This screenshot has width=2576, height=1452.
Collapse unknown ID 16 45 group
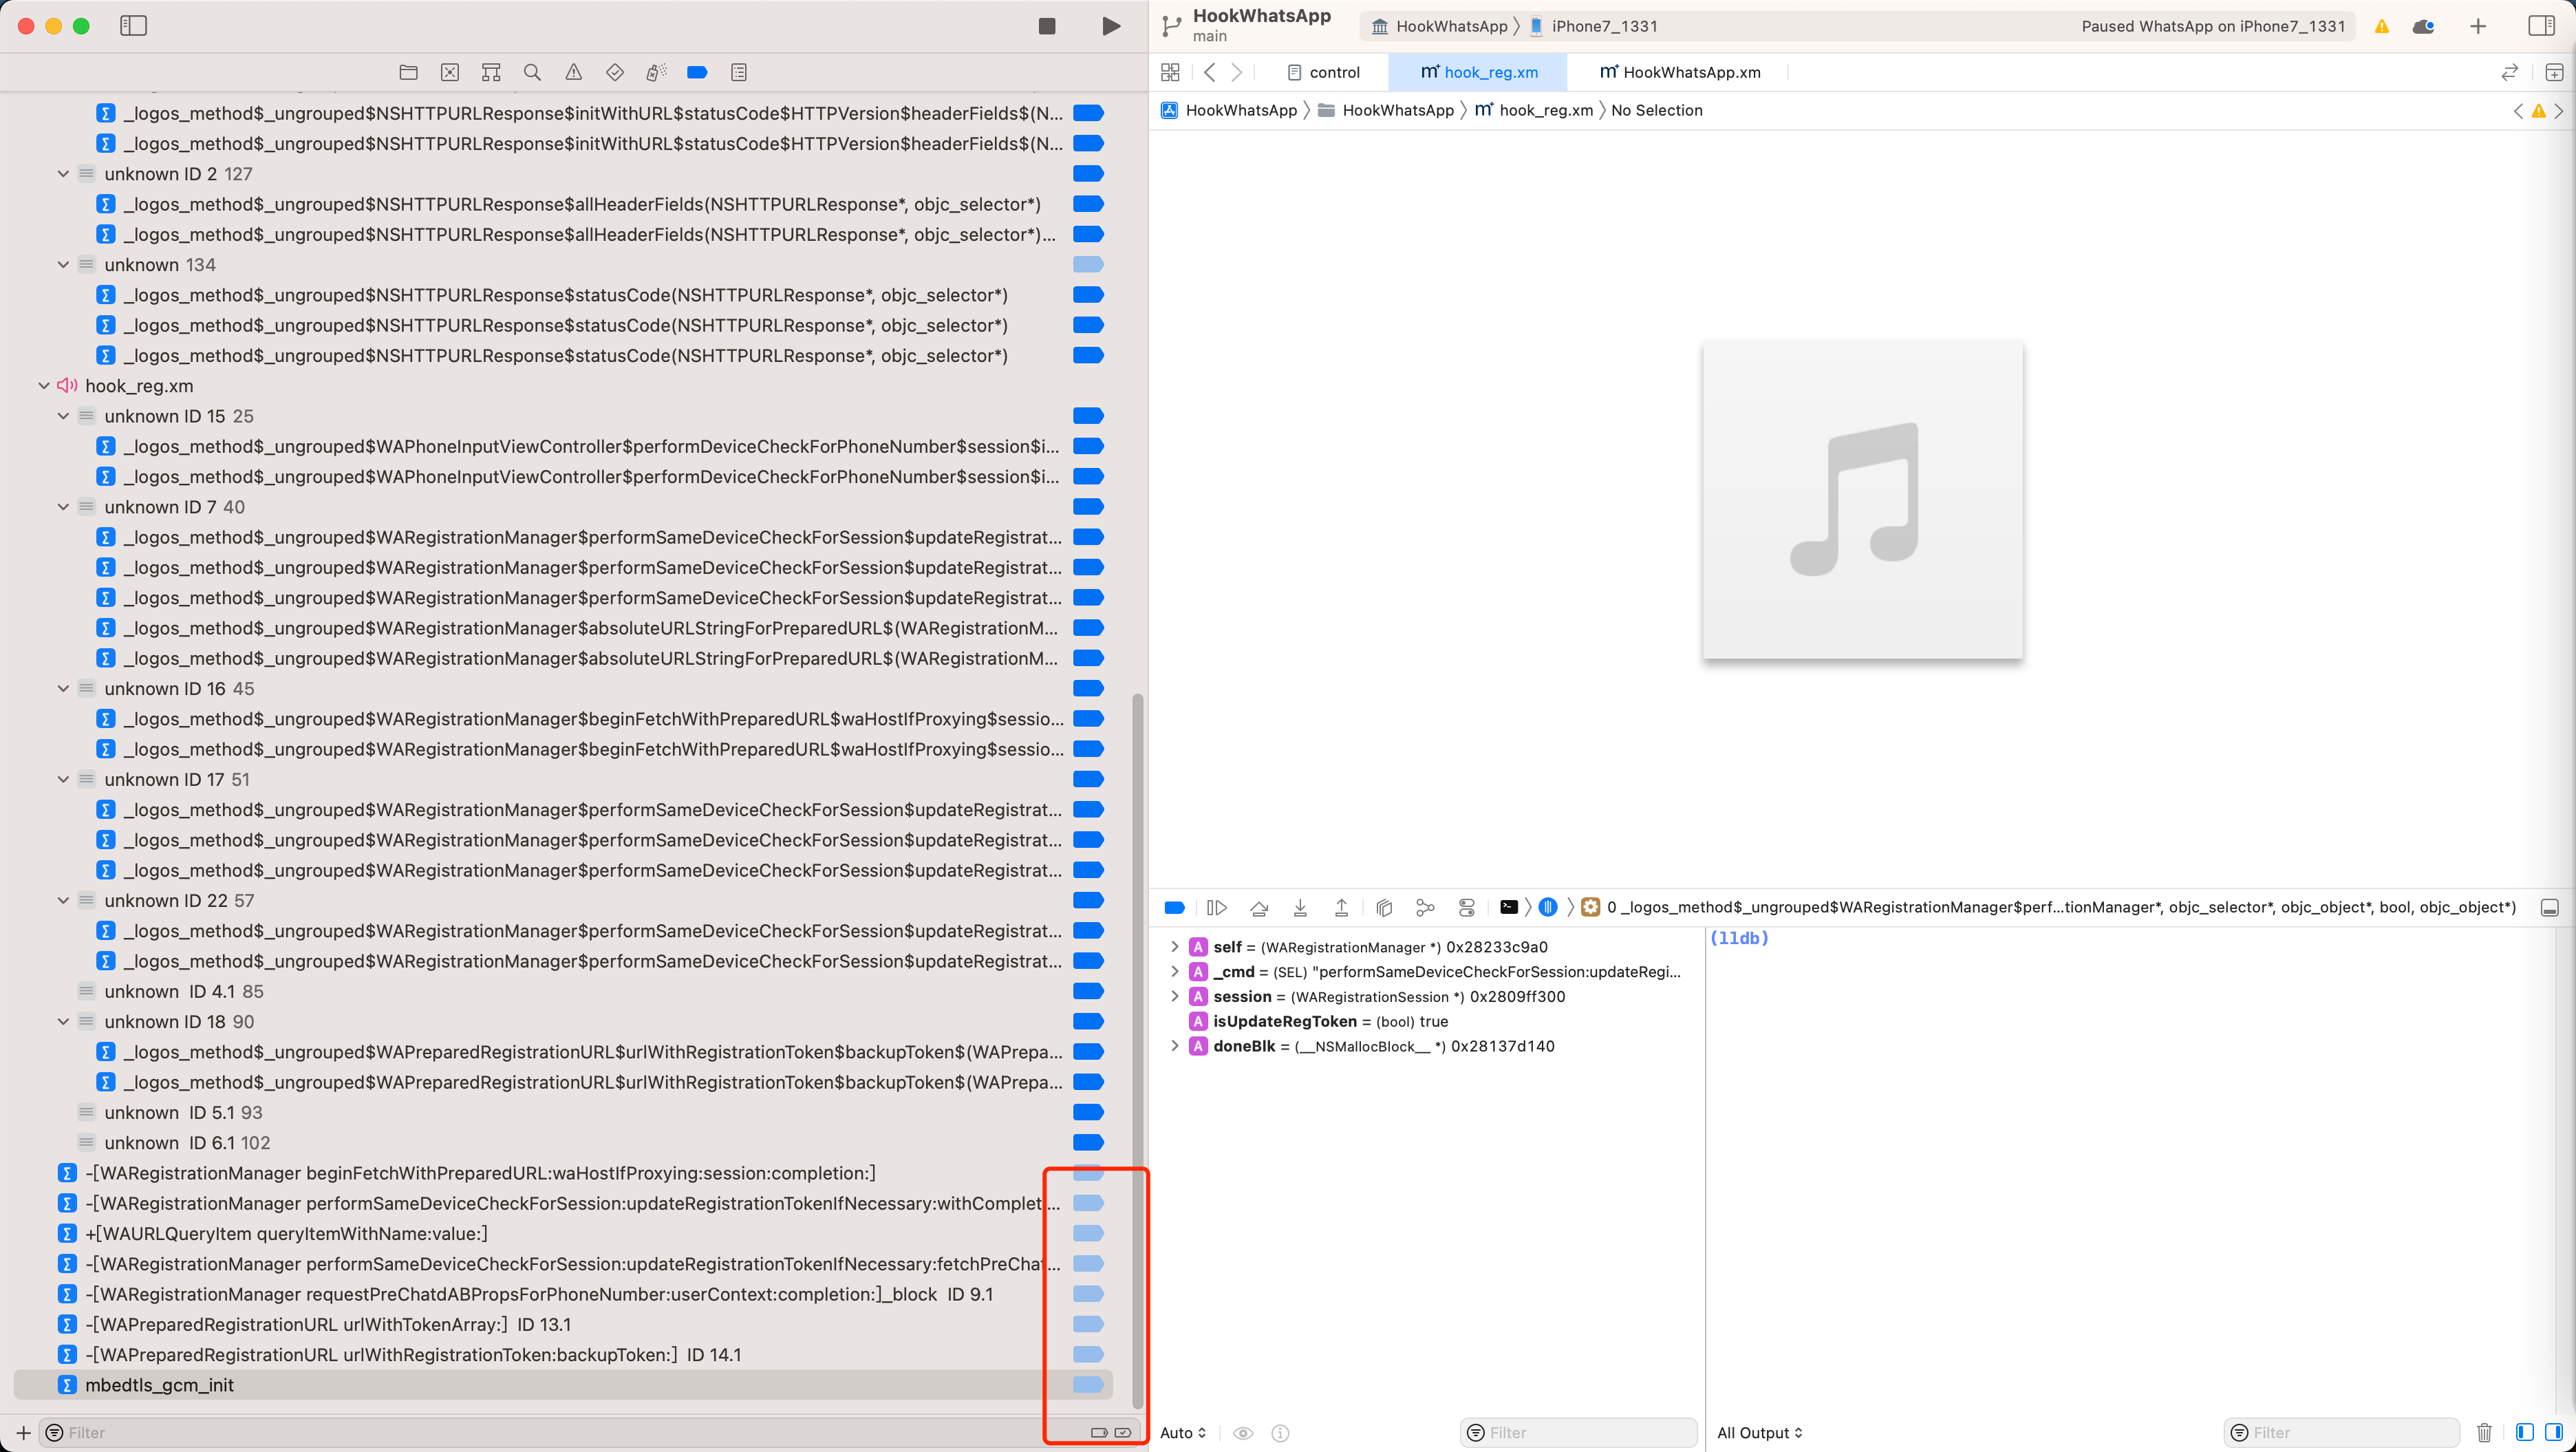[63, 689]
